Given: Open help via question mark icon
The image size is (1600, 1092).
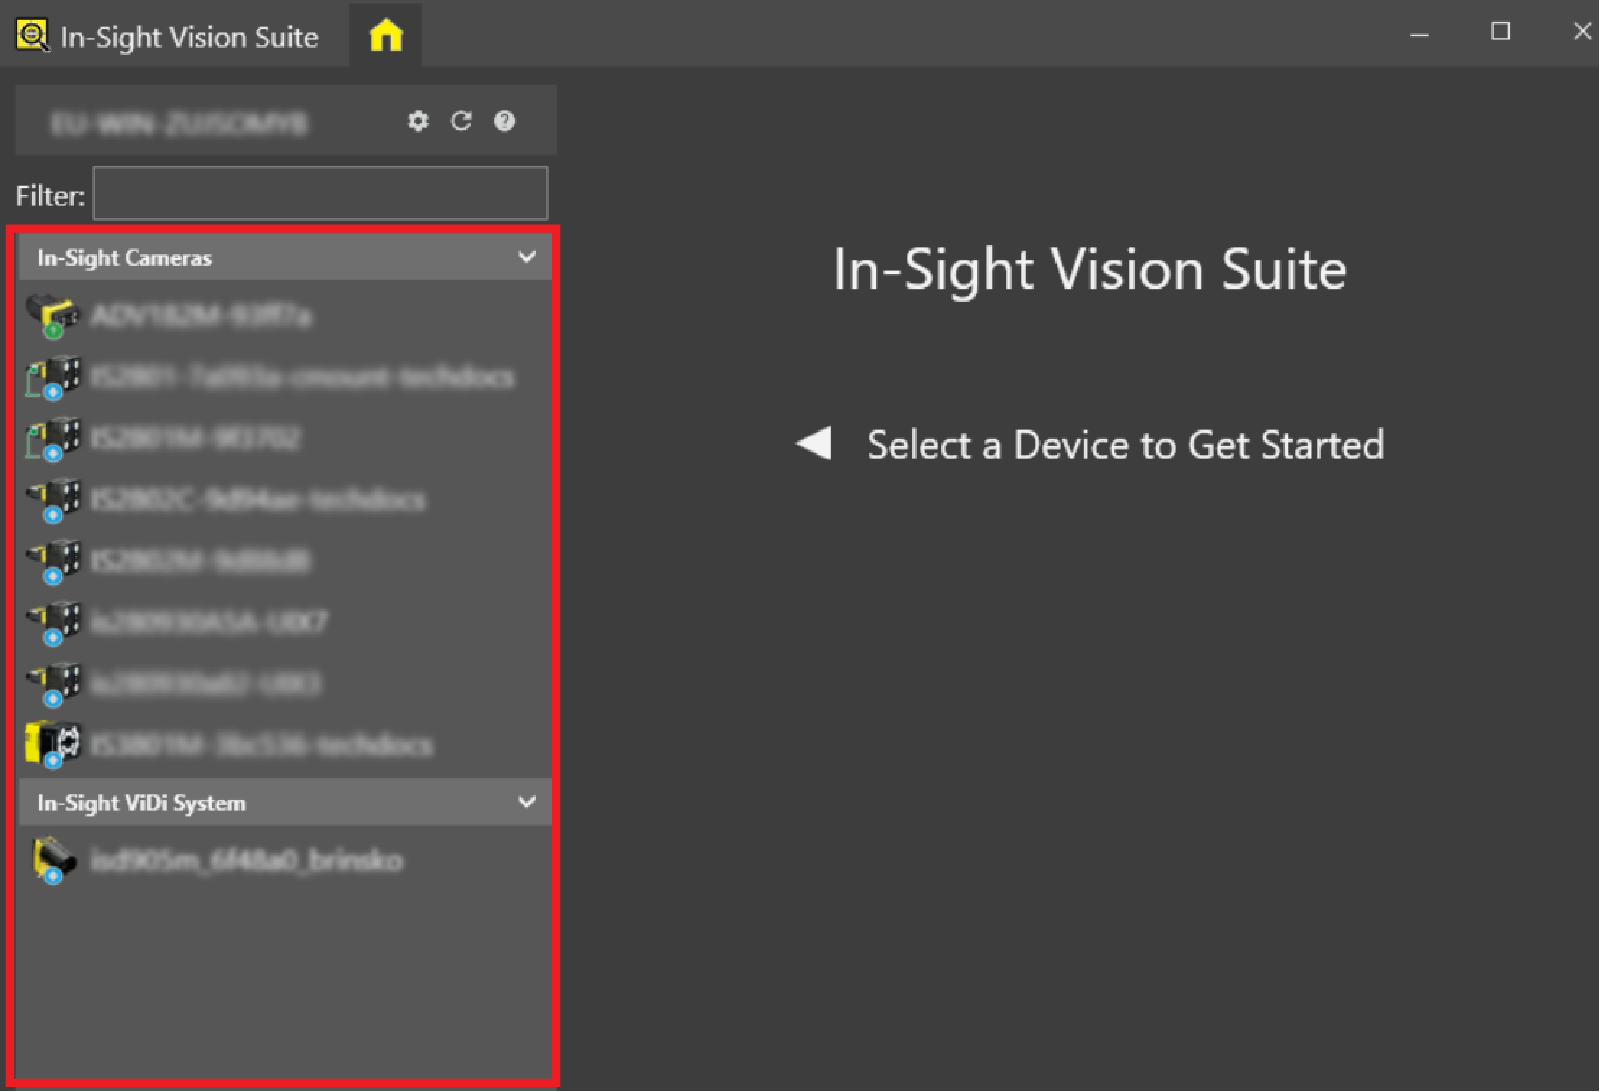Looking at the screenshot, I should point(504,121).
